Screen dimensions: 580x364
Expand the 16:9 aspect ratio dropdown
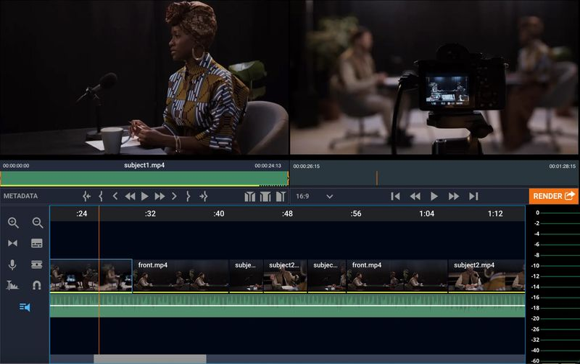coord(330,196)
